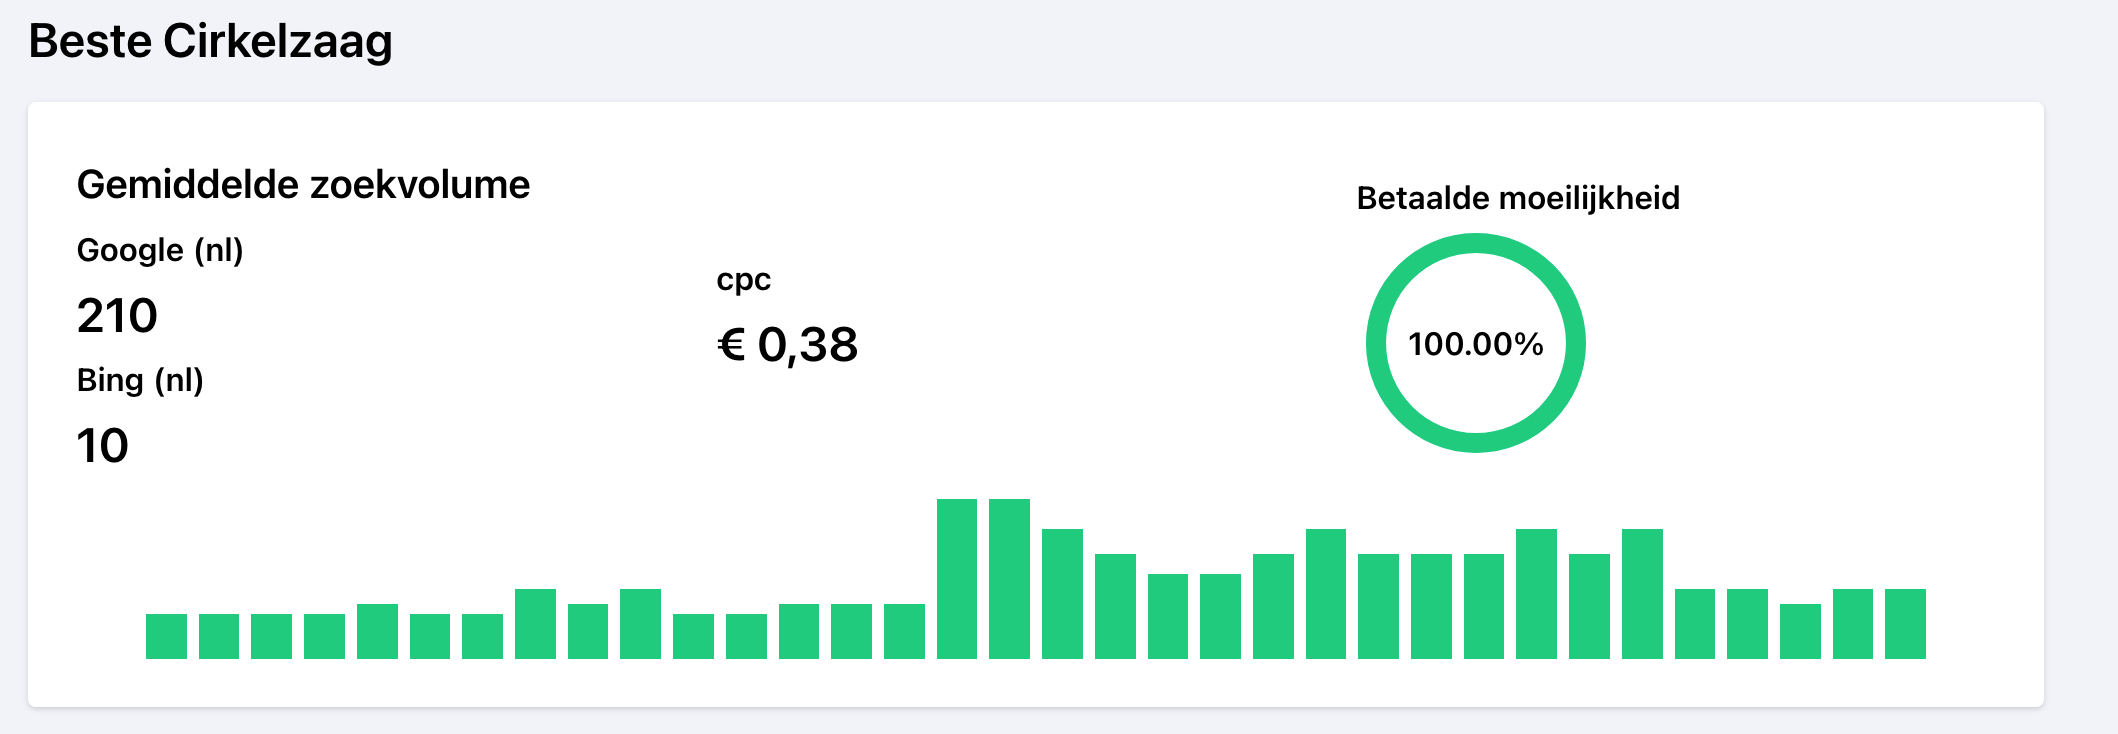This screenshot has height=734, width=2118.
Task: Click the second-to-last bar in the chart
Action: tap(1853, 624)
